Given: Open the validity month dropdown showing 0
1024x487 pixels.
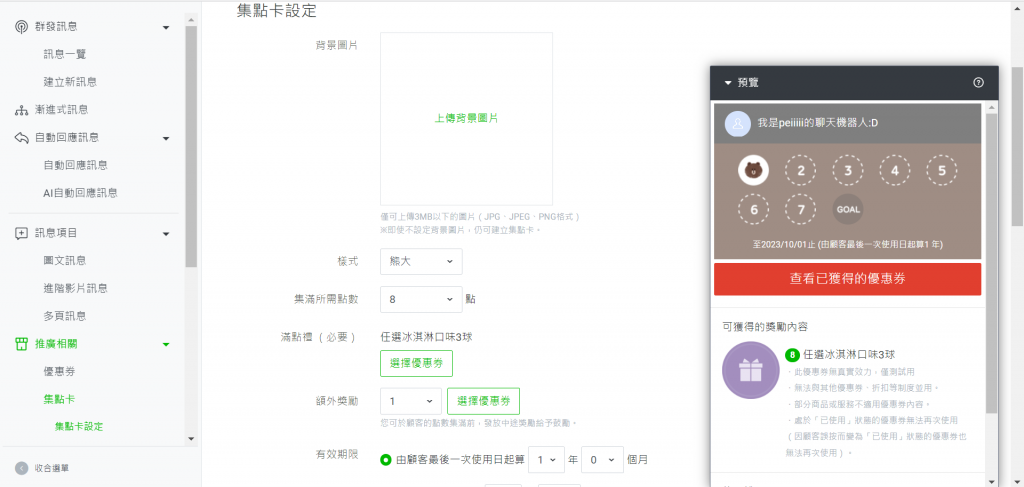Looking at the screenshot, I should click(x=602, y=460).
